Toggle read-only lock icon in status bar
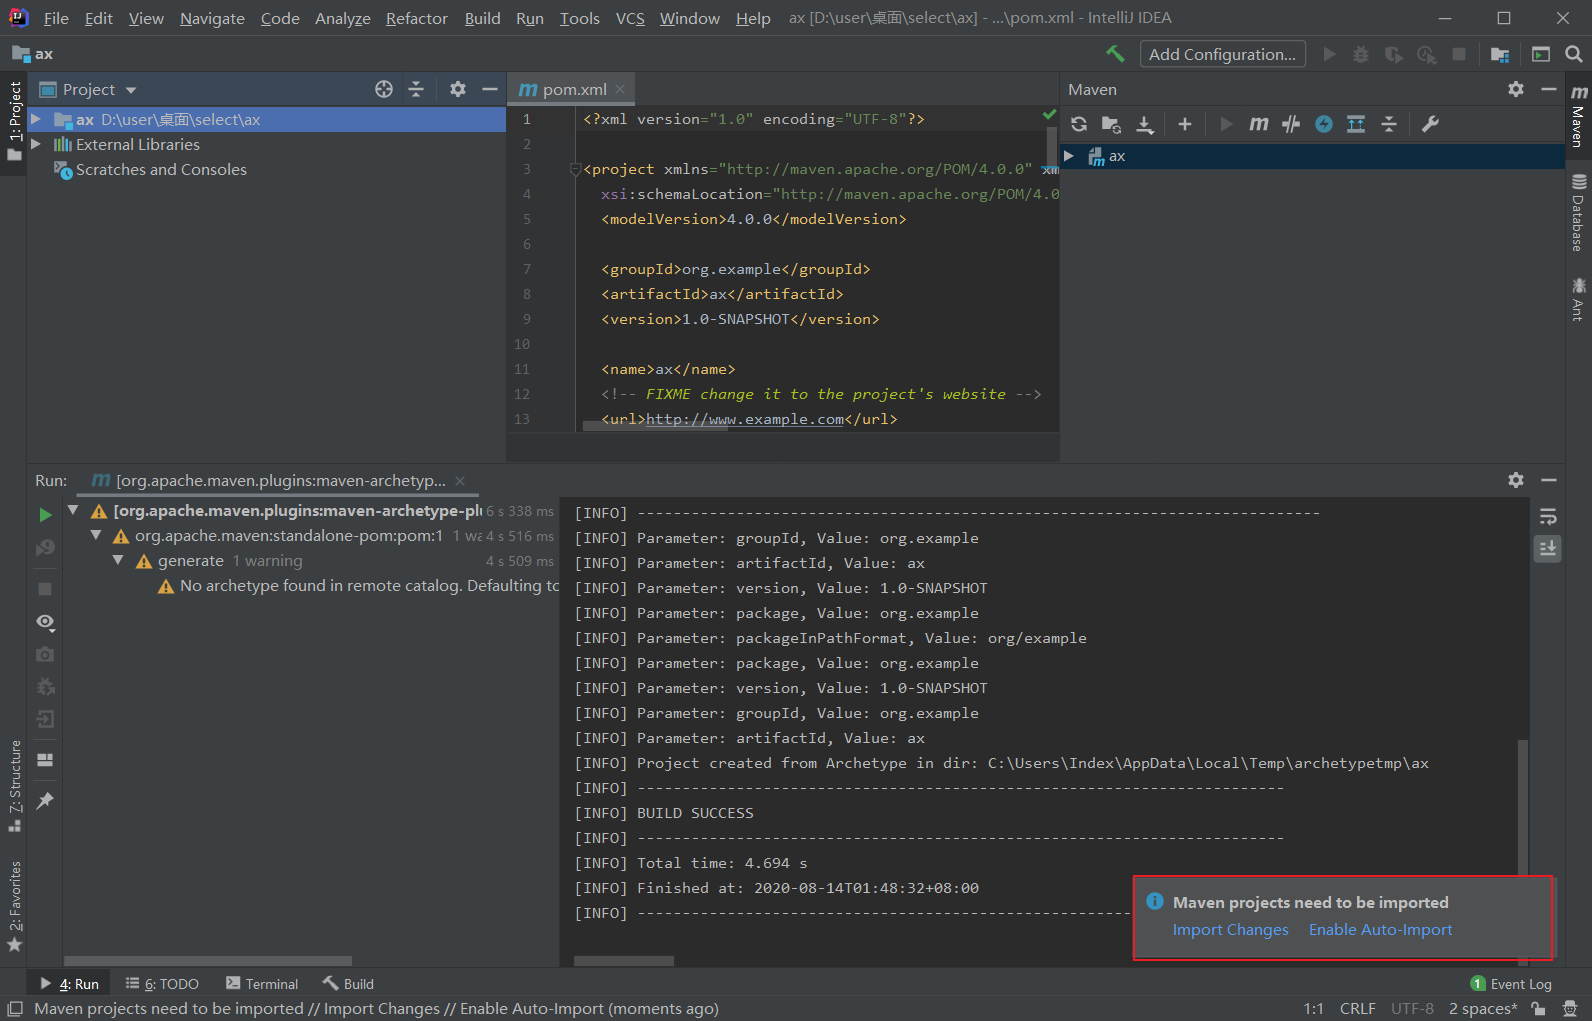1592x1021 pixels. pos(1539,1008)
